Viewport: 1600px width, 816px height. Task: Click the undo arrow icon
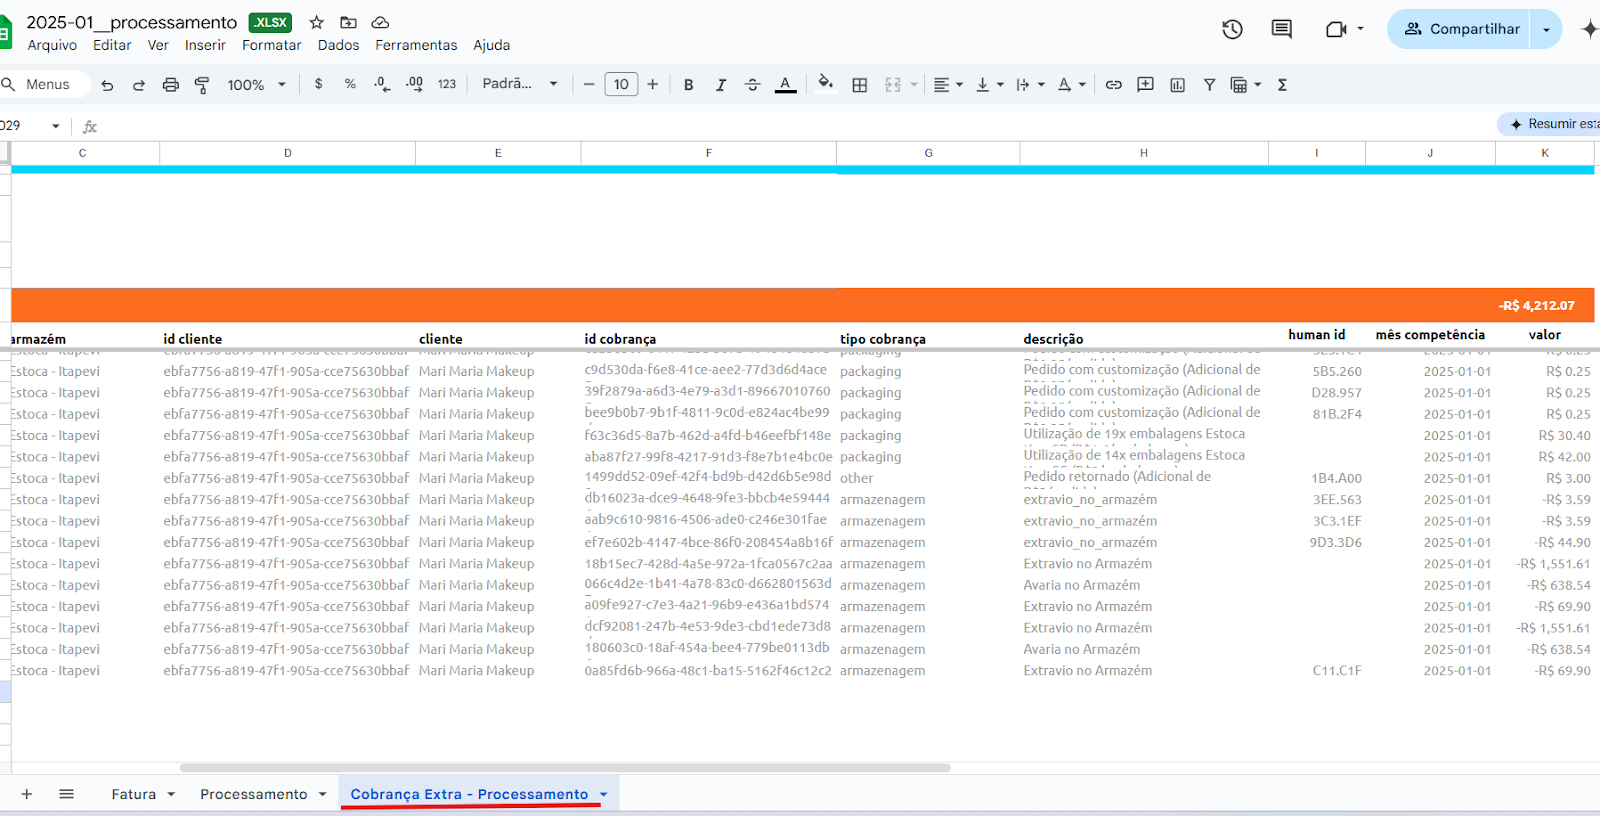click(x=107, y=85)
